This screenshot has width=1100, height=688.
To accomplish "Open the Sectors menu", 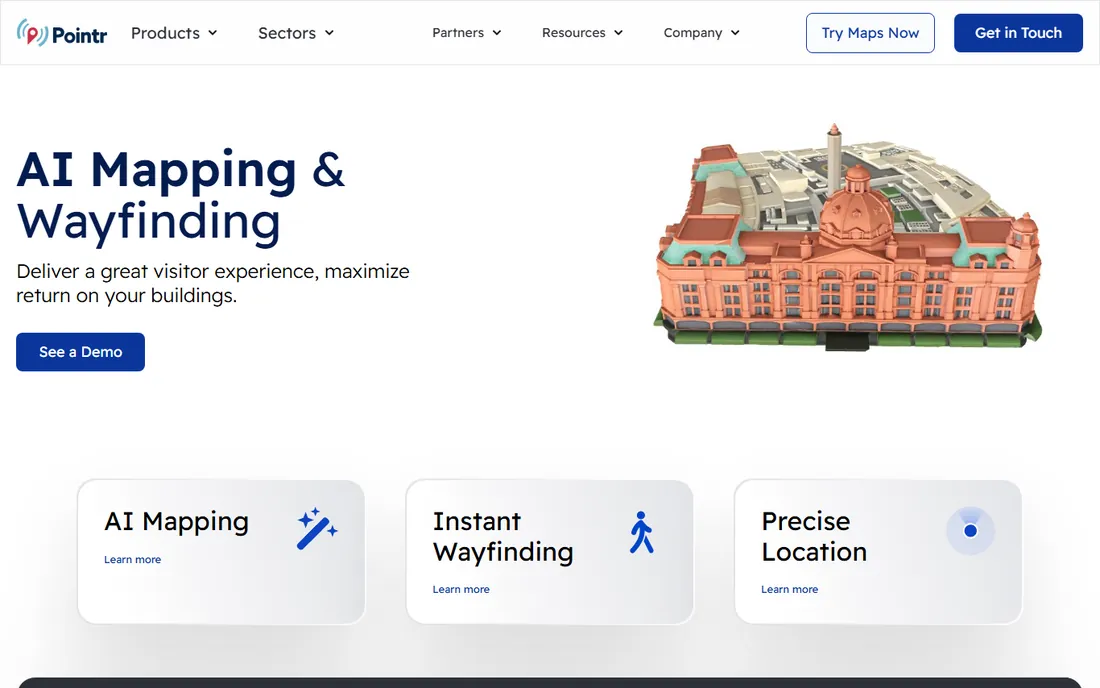I will pyautogui.click(x=296, y=33).
